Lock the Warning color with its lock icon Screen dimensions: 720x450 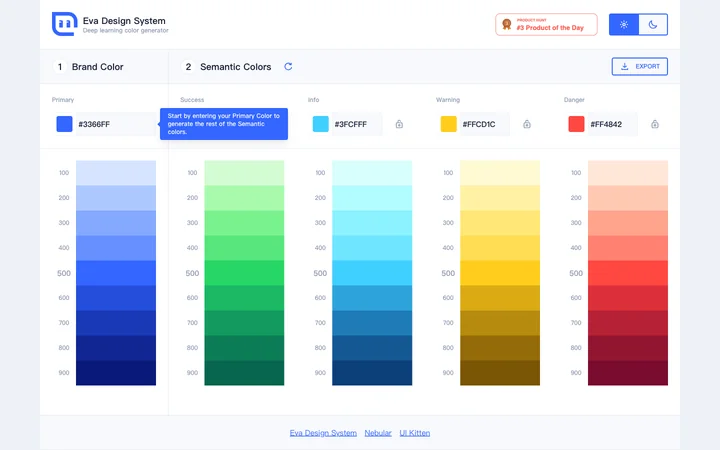(527, 124)
